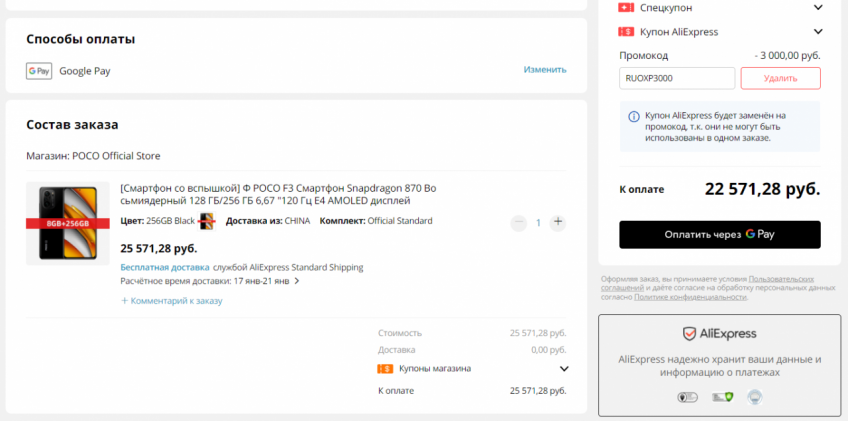Open the POCO F3 product thumbnail
This screenshot has height=421, width=848.
click(67, 223)
